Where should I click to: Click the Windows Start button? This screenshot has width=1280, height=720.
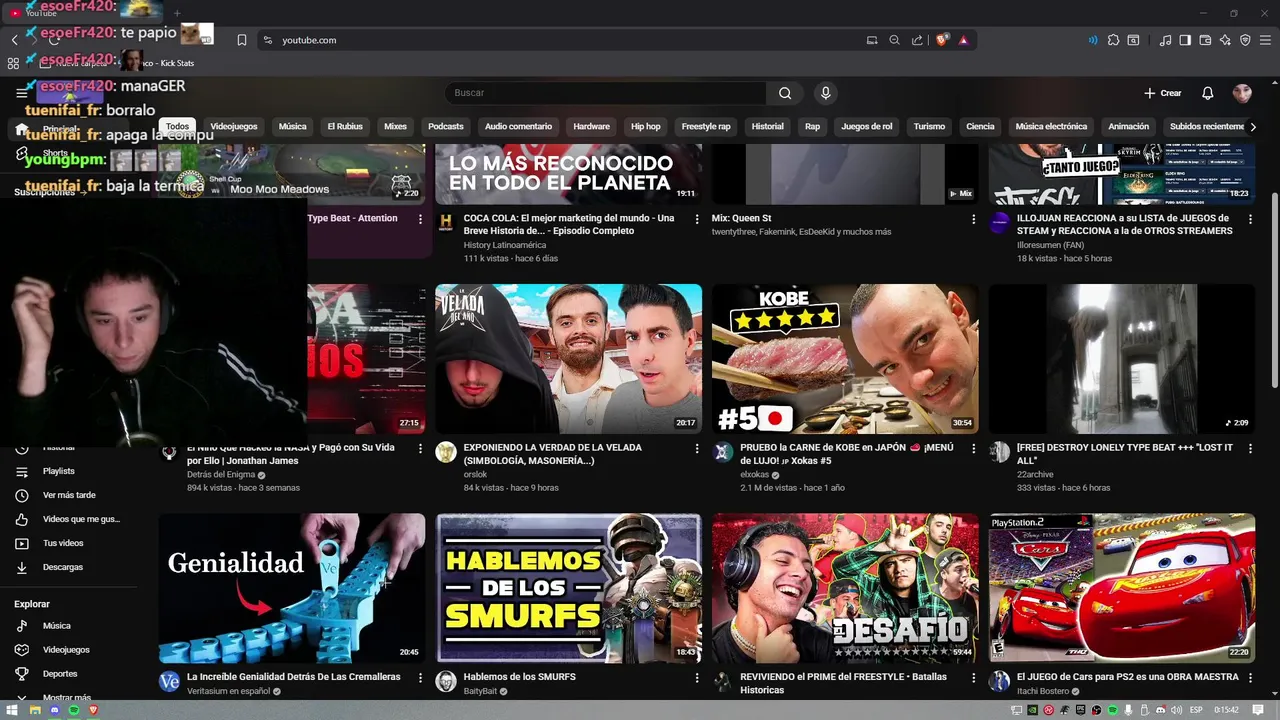pos(12,710)
